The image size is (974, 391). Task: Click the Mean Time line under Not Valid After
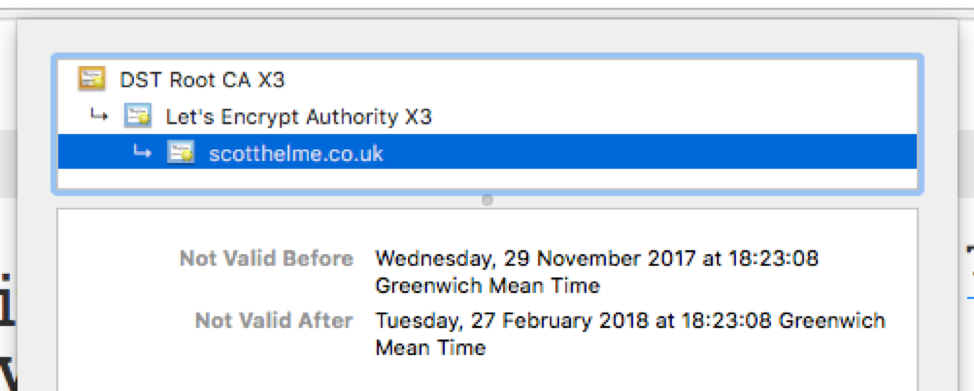click(x=430, y=347)
